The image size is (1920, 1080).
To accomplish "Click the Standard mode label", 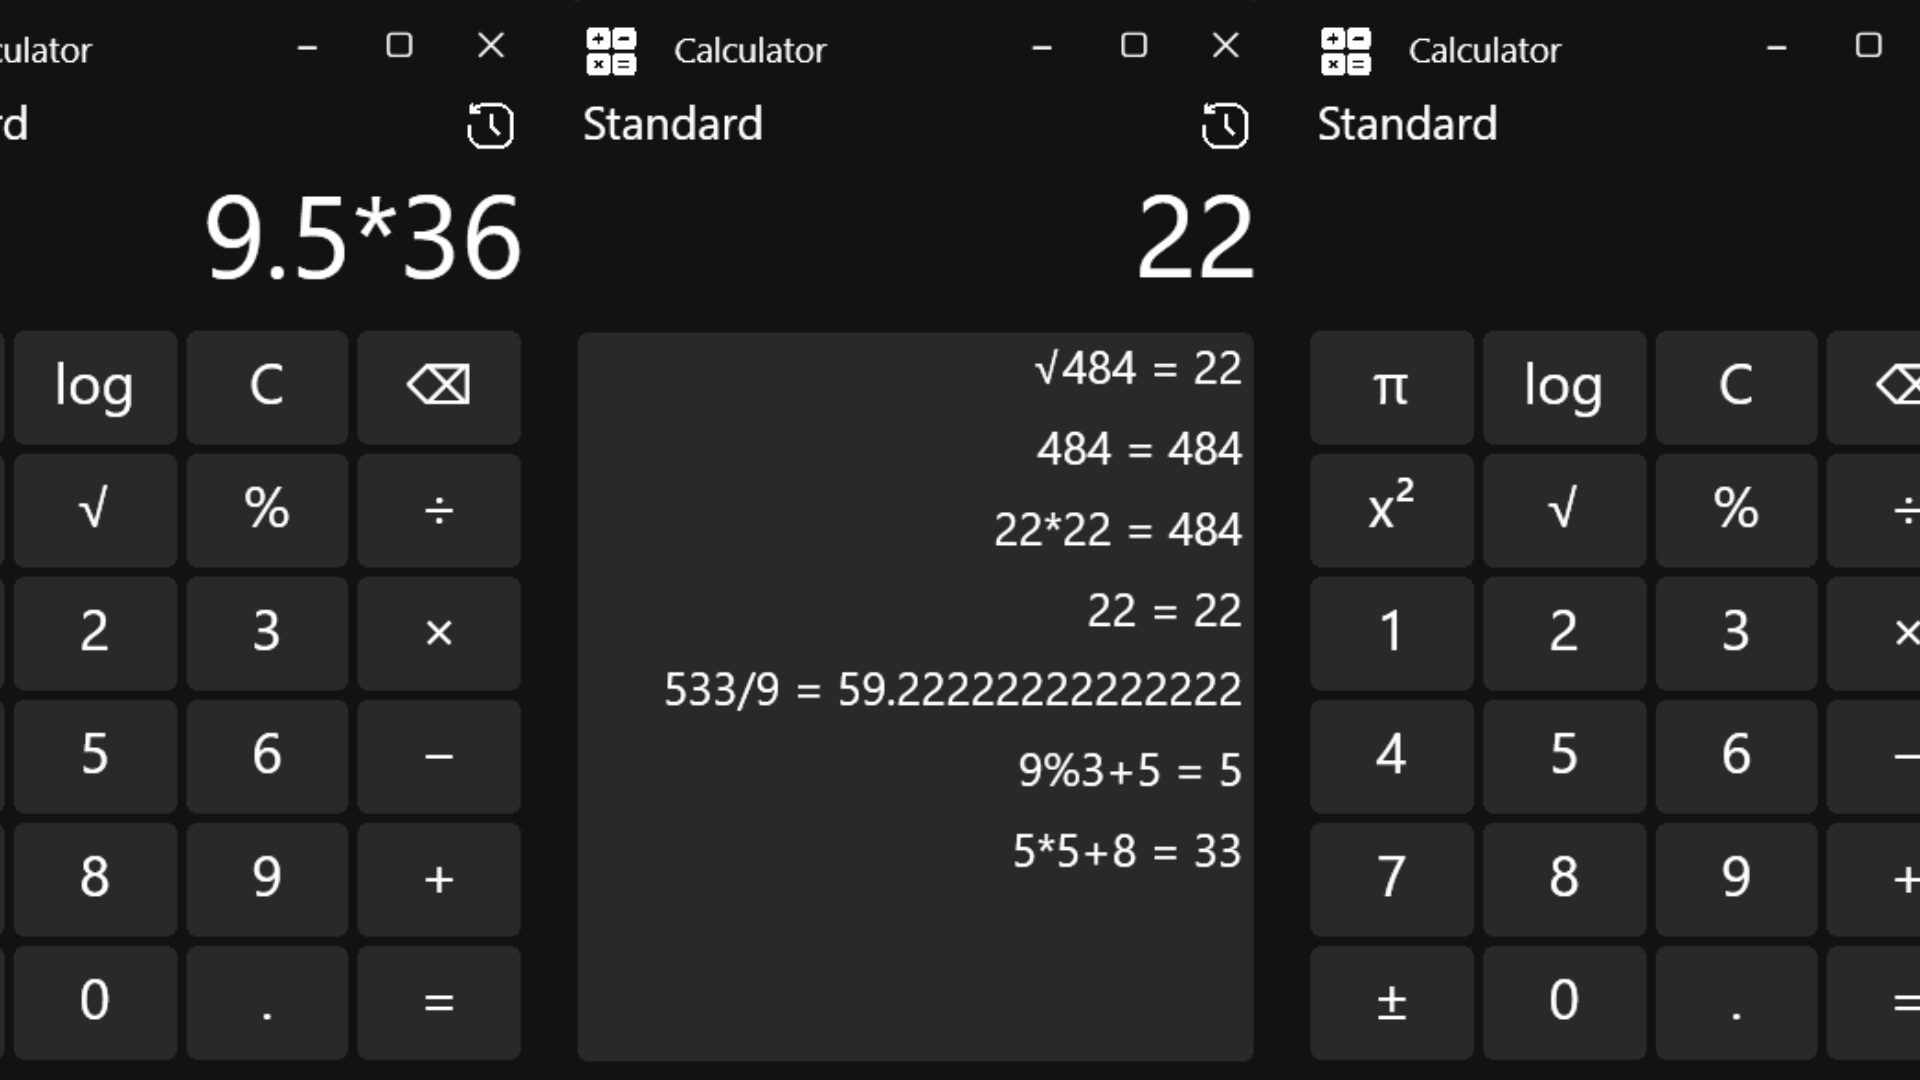I will pyautogui.click(x=672, y=123).
